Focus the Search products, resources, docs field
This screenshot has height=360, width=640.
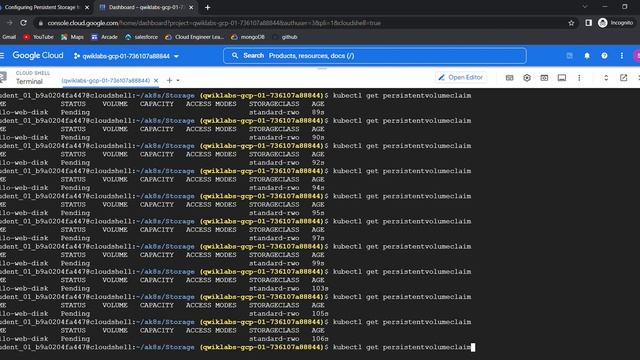(x=374, y=56)
